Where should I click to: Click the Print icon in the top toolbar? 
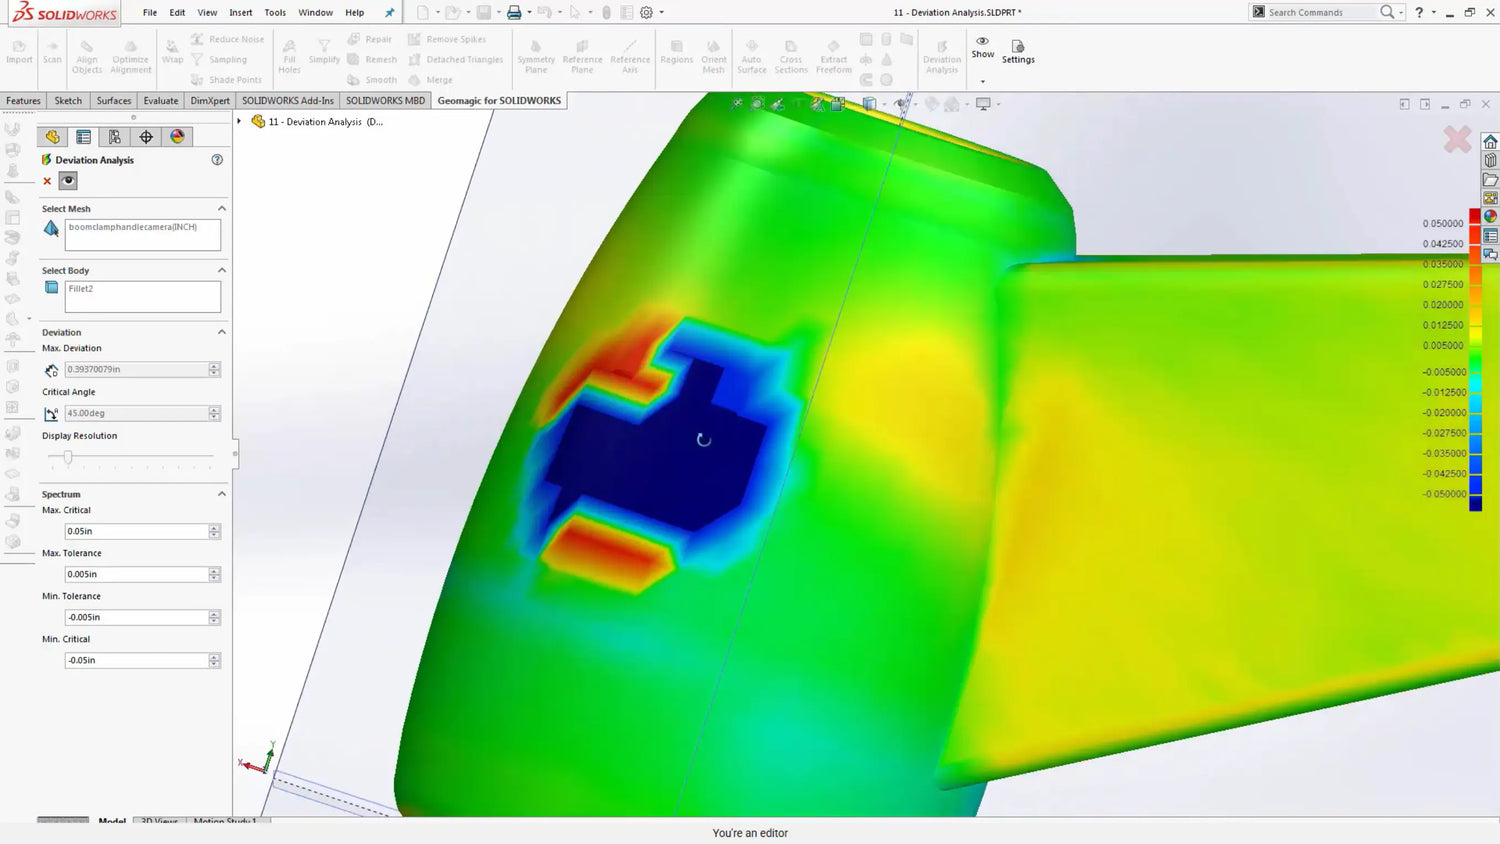point(513,13)
